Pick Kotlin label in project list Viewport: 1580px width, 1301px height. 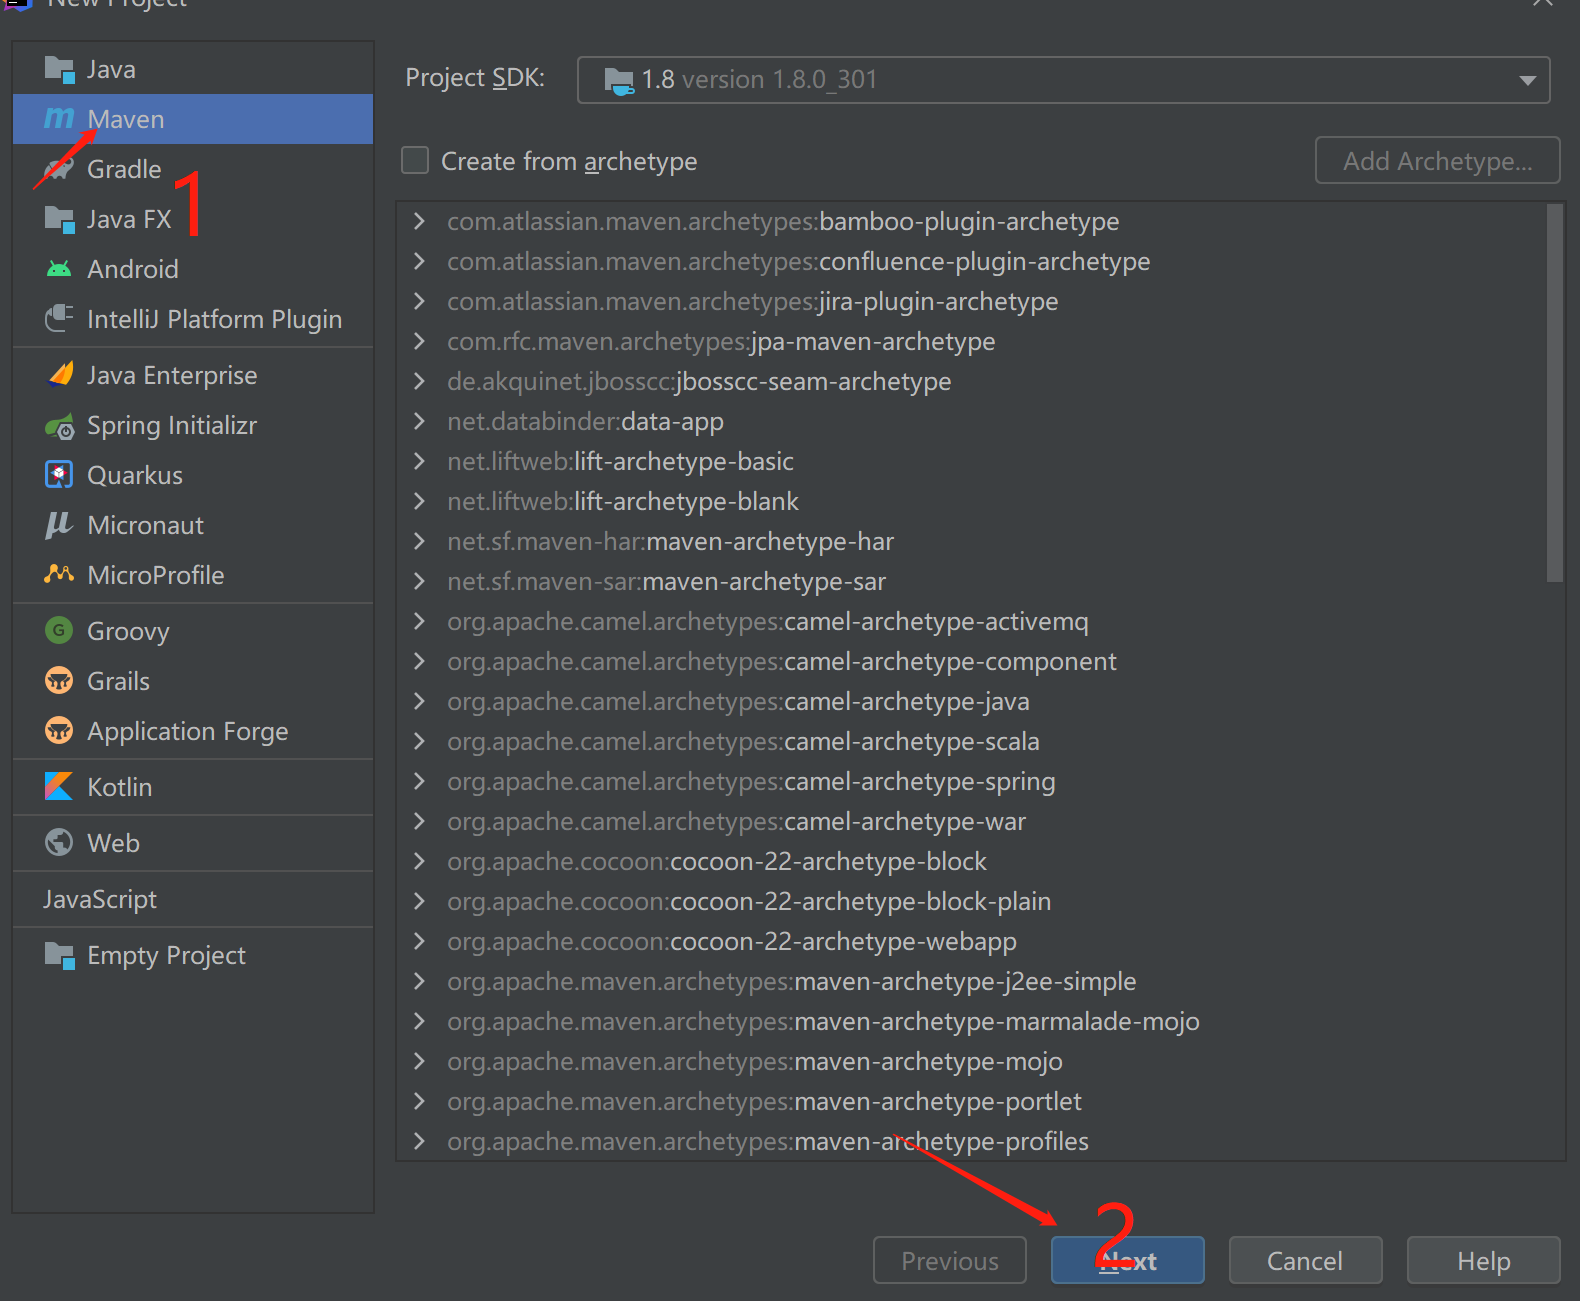tap(120, 787)
